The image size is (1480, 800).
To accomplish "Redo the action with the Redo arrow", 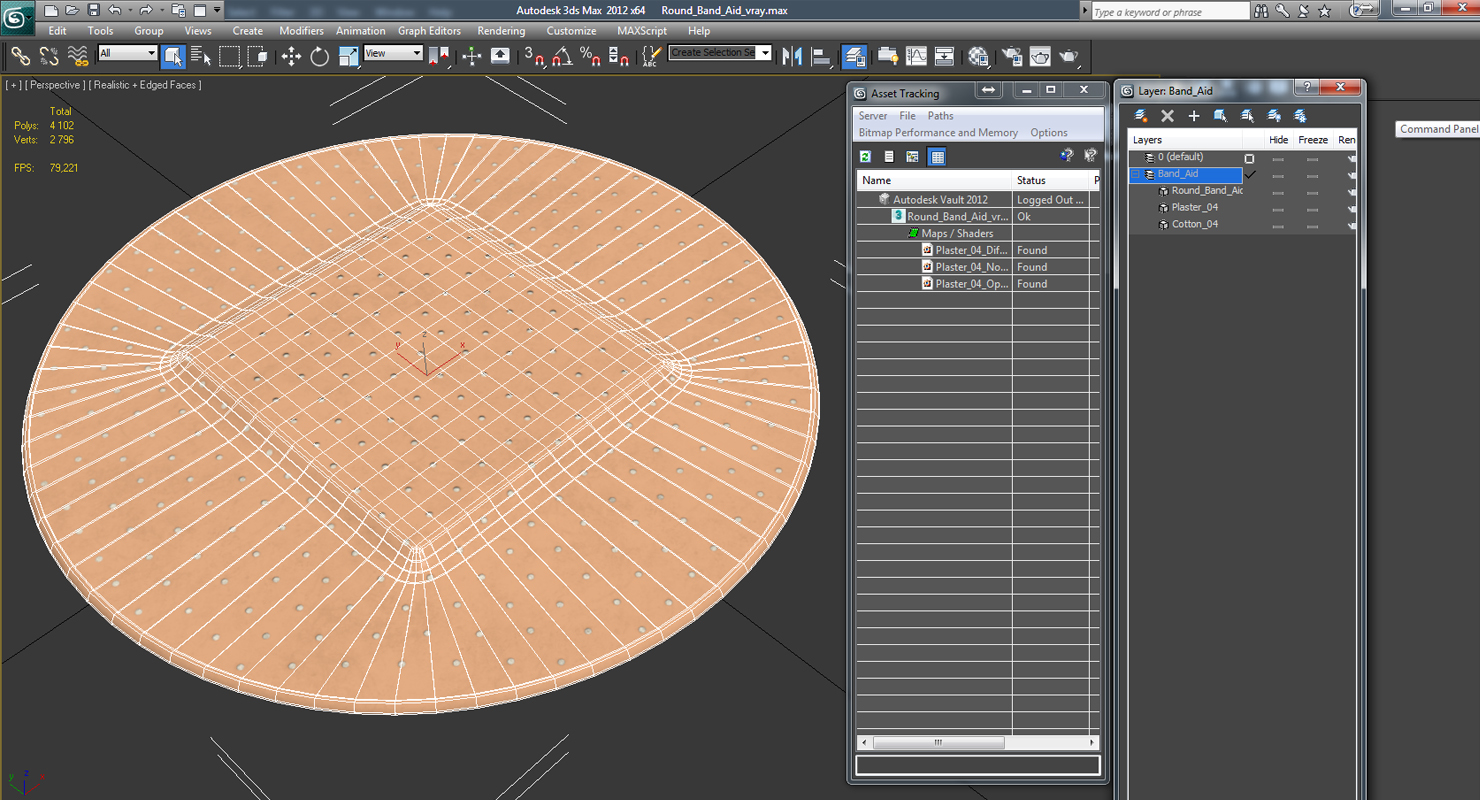I will tap(146, 10).
